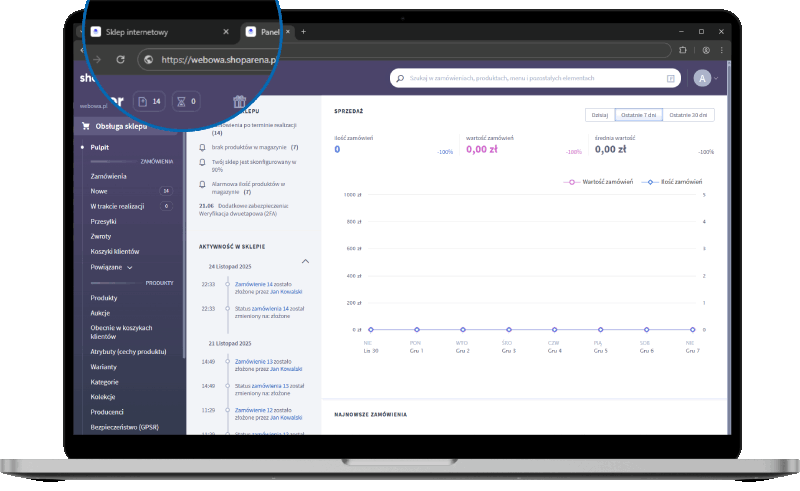Collapse the 24 Listopad 2025 activity group
This screenshot has width=800, height=491.
point(305,261)
